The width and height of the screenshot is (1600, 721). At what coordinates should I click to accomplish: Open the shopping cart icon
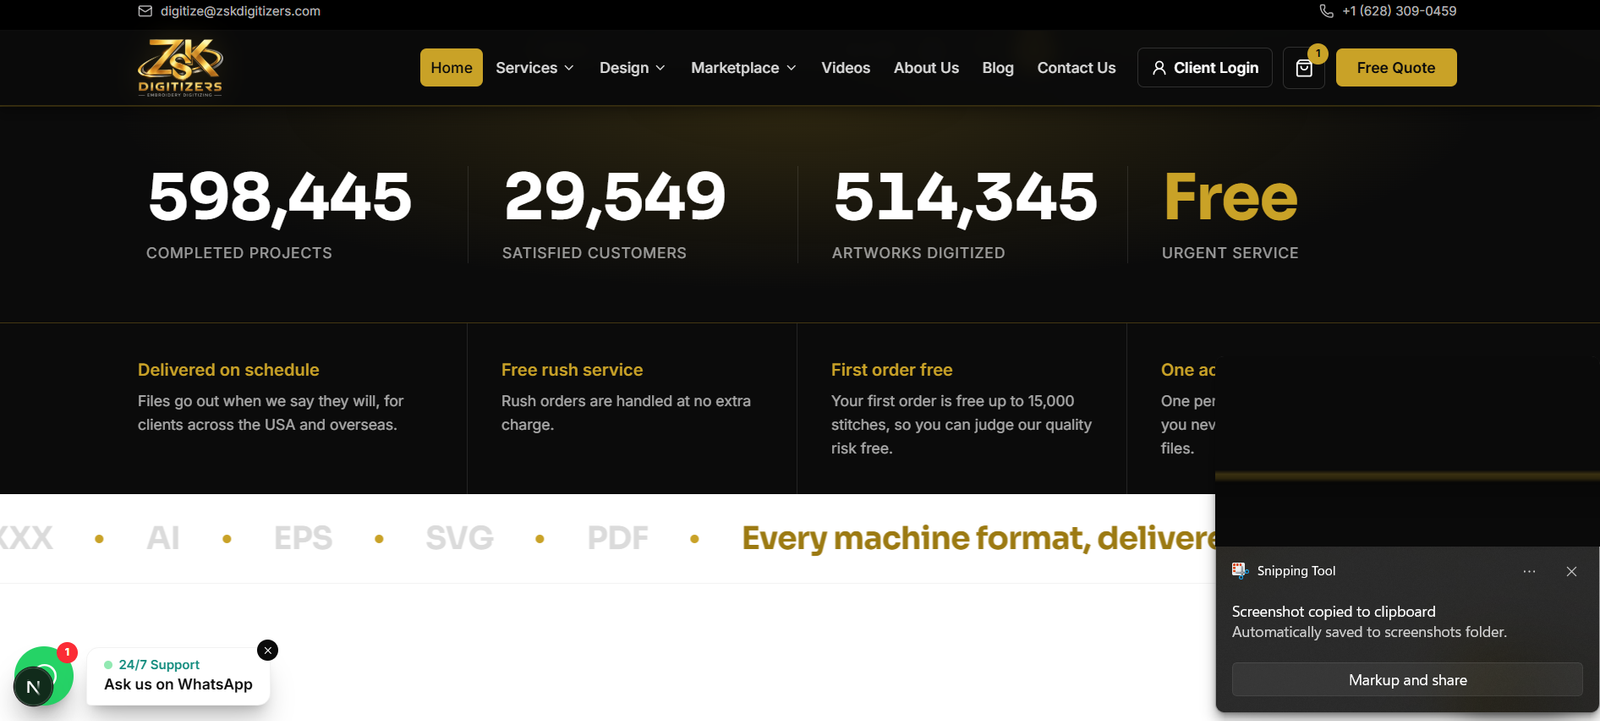point(1304,68)
